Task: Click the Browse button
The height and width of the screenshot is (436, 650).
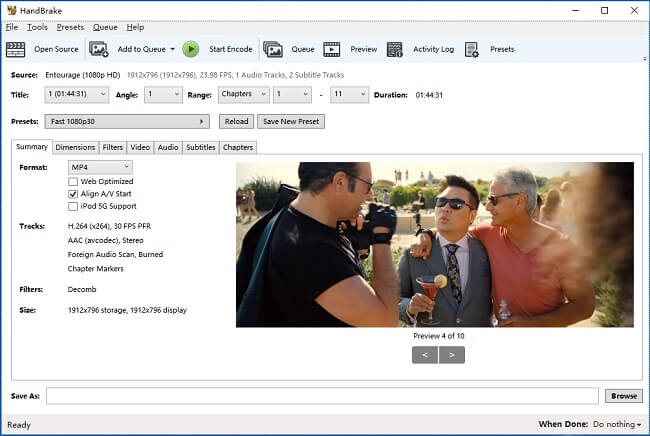Action: pyautogui.click(x=623, y=396)
